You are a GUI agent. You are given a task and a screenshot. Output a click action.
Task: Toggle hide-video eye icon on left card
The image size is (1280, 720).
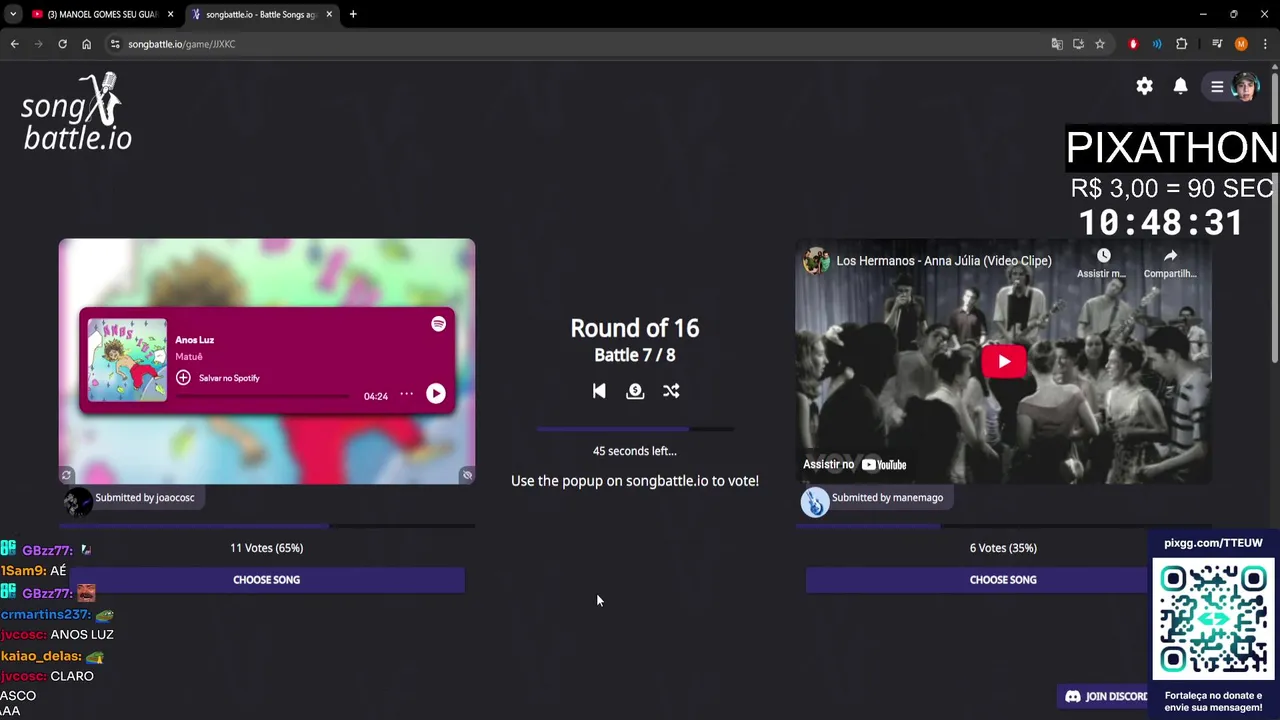click(x=467, y=475)
